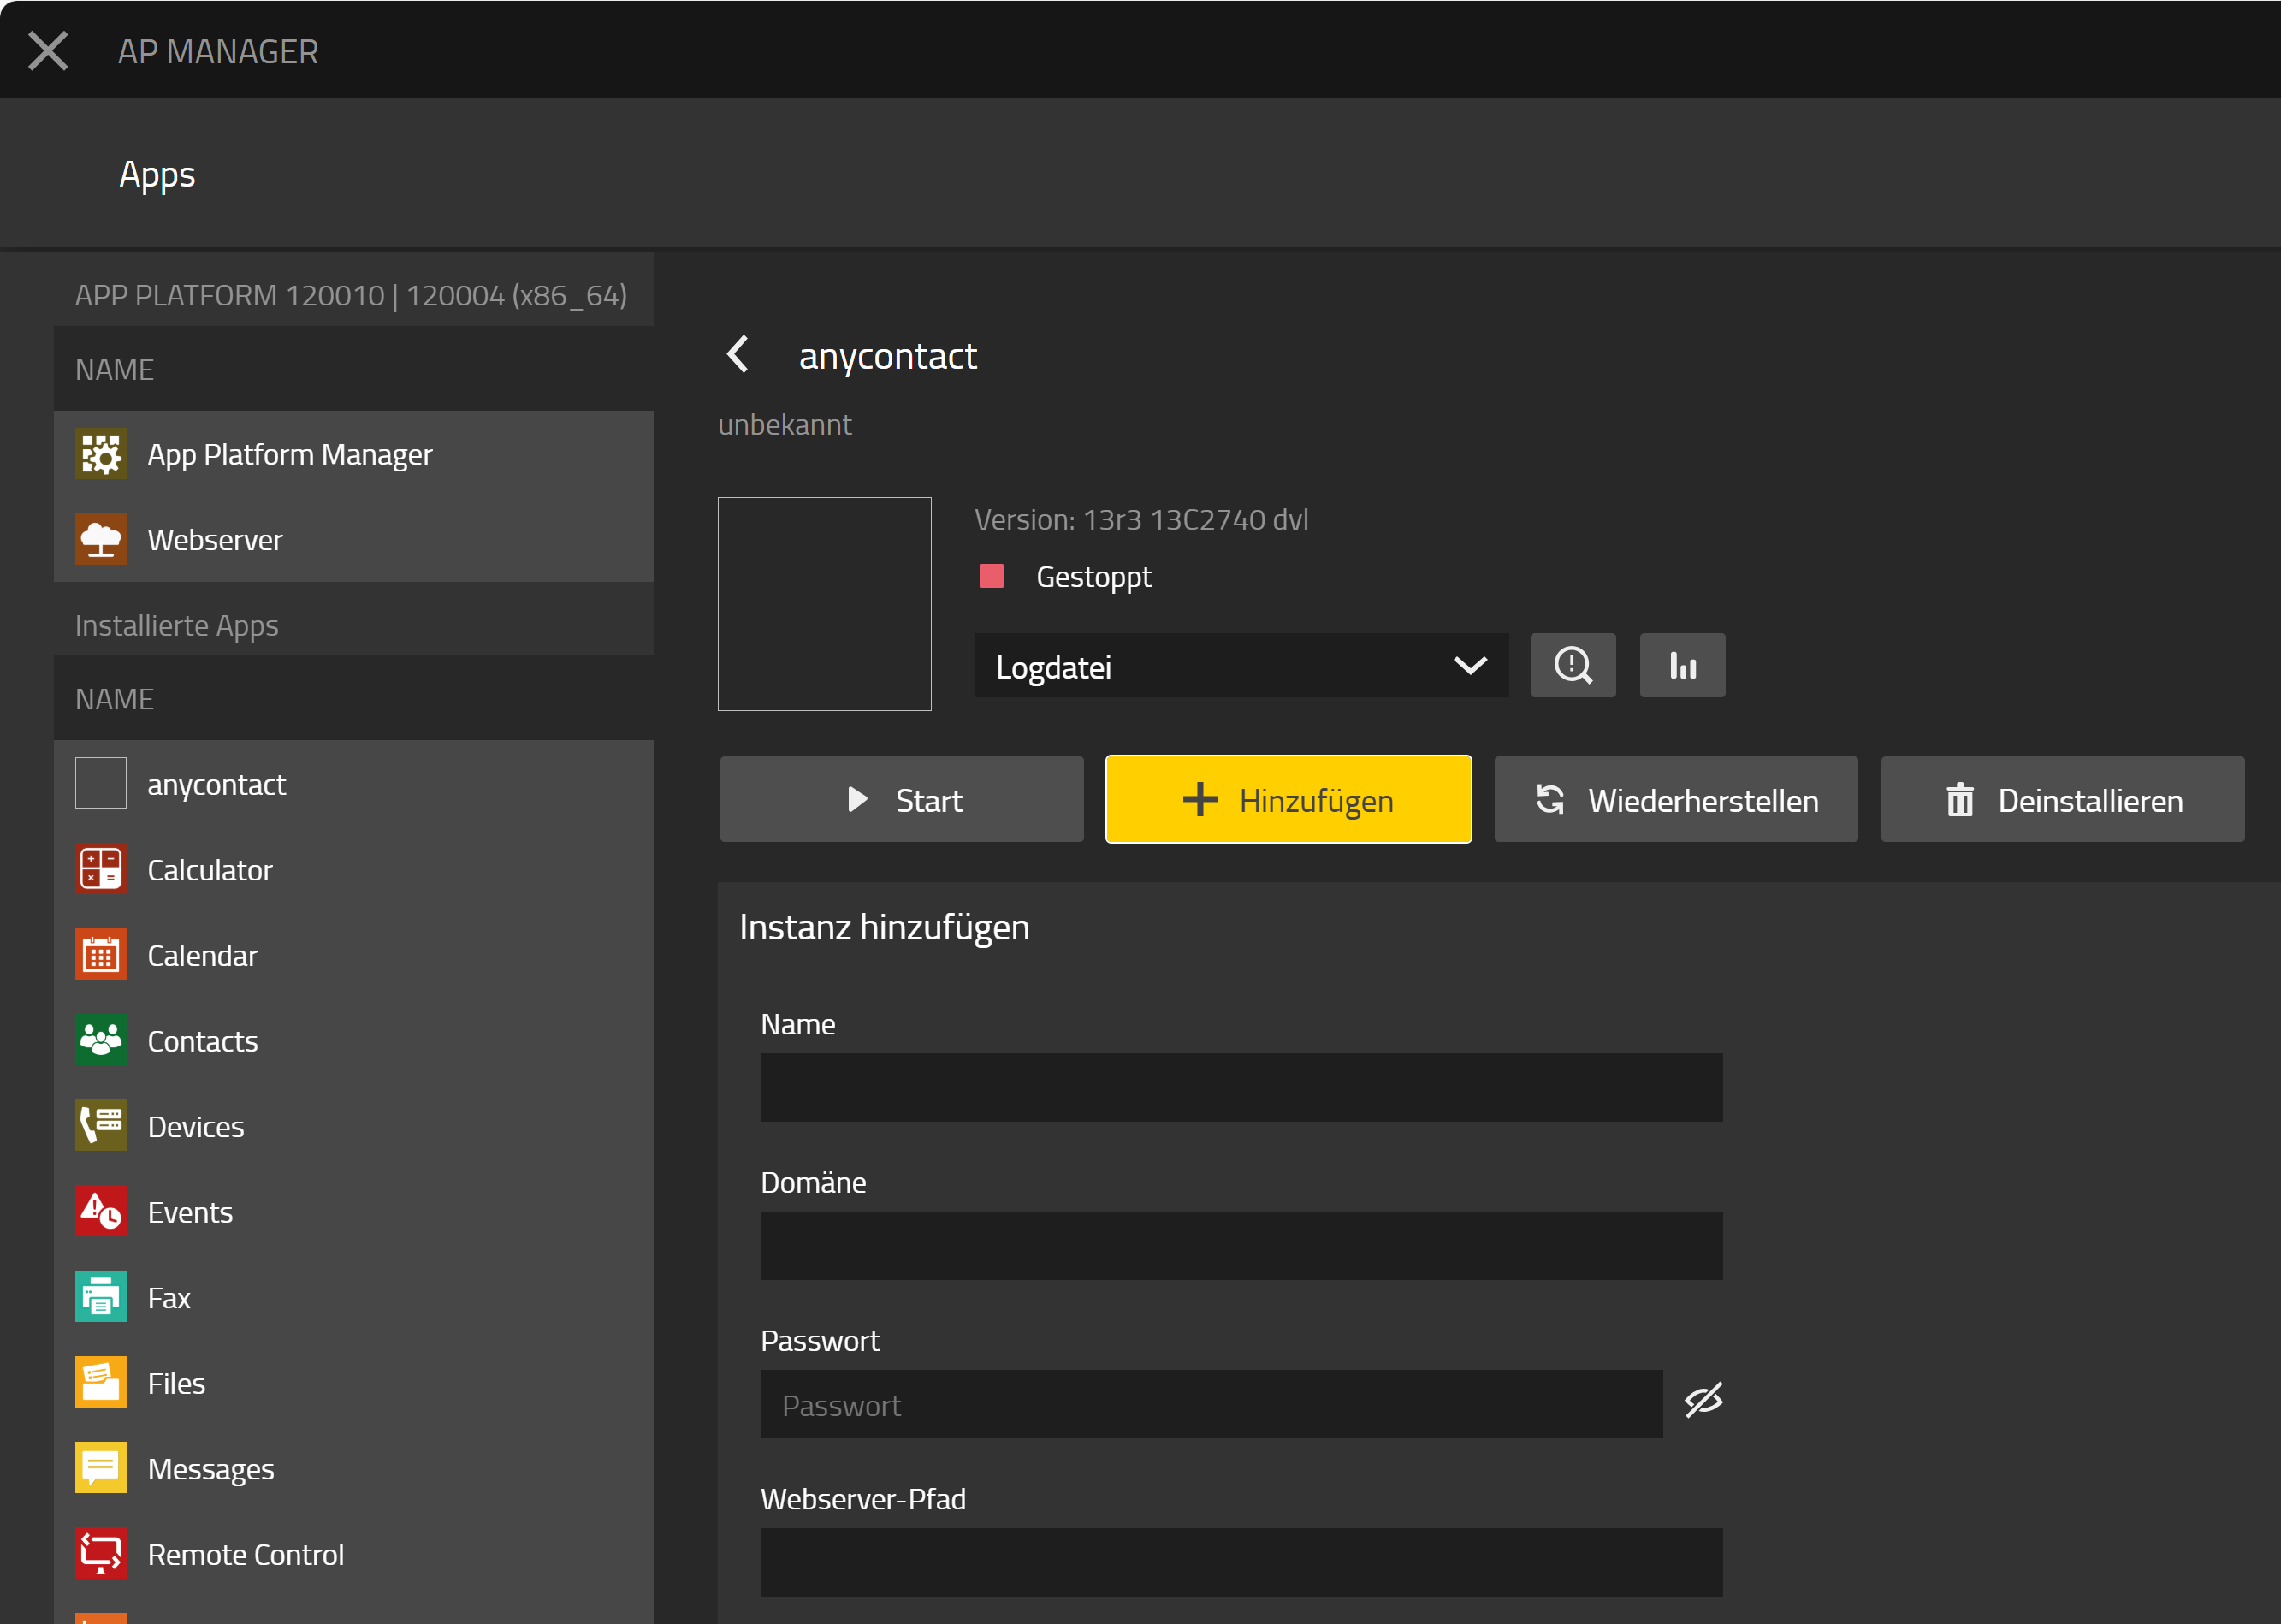This screenshot has width=2281, height=1624.
Task: Select the Events app icon
Action: (101, 1211)
